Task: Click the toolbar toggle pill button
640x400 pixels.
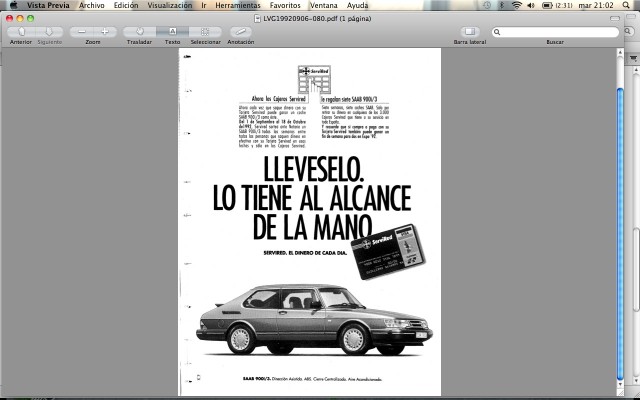Action: pyautogui.click(x=615, y=18)
